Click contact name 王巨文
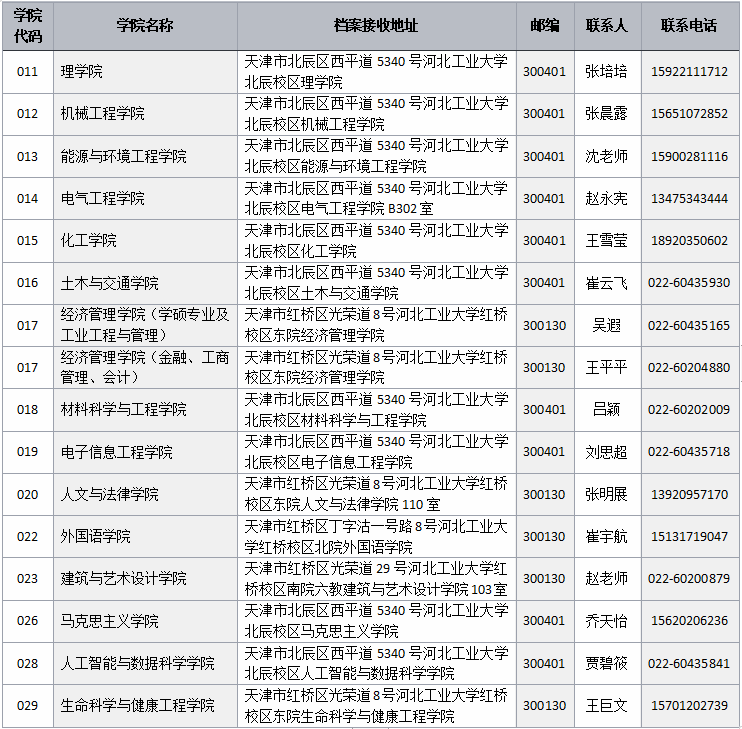742x729 pixels. (x=607, y=705)
